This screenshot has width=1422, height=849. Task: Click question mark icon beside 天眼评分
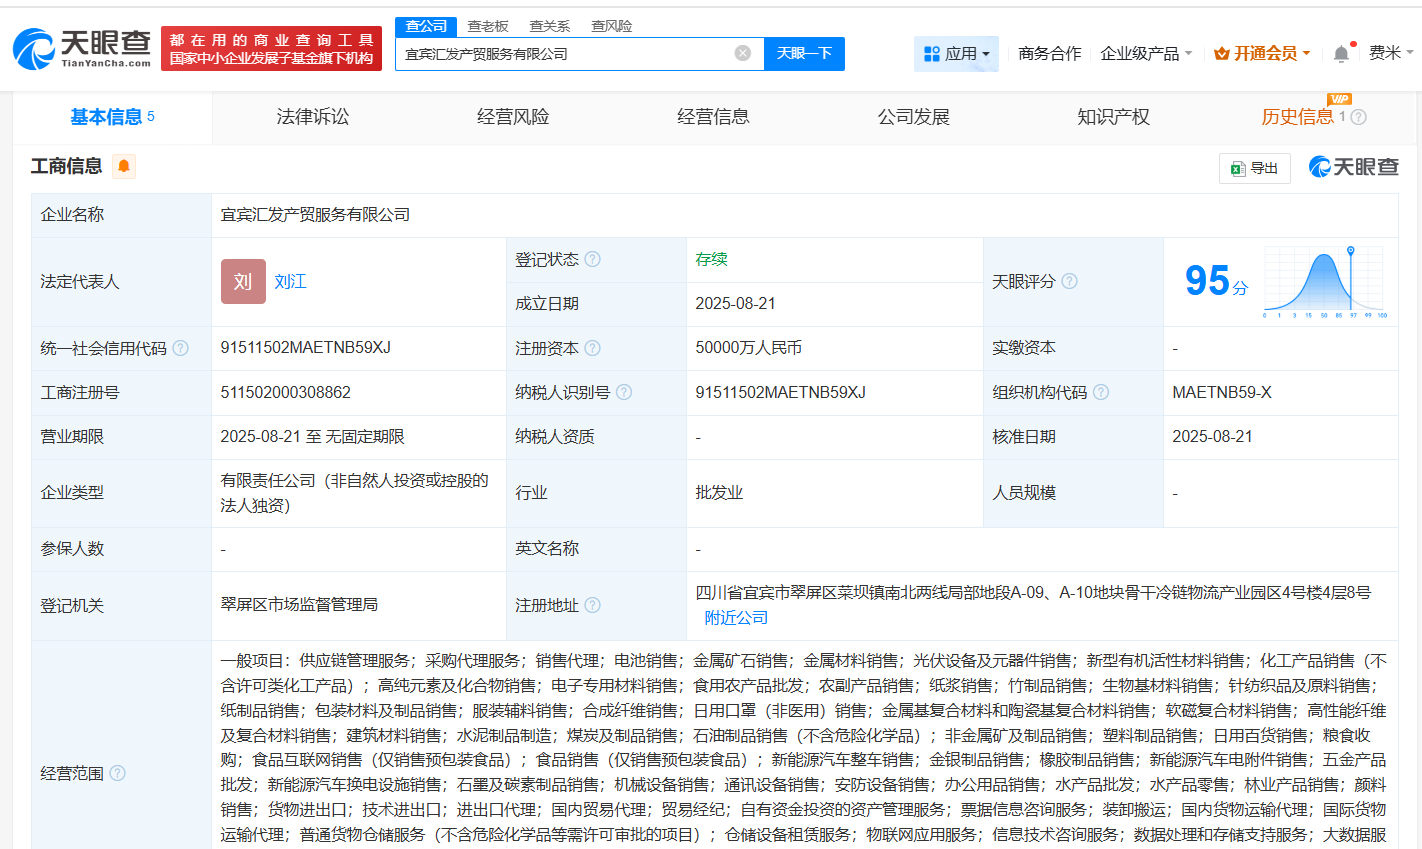click(1069, 281)
